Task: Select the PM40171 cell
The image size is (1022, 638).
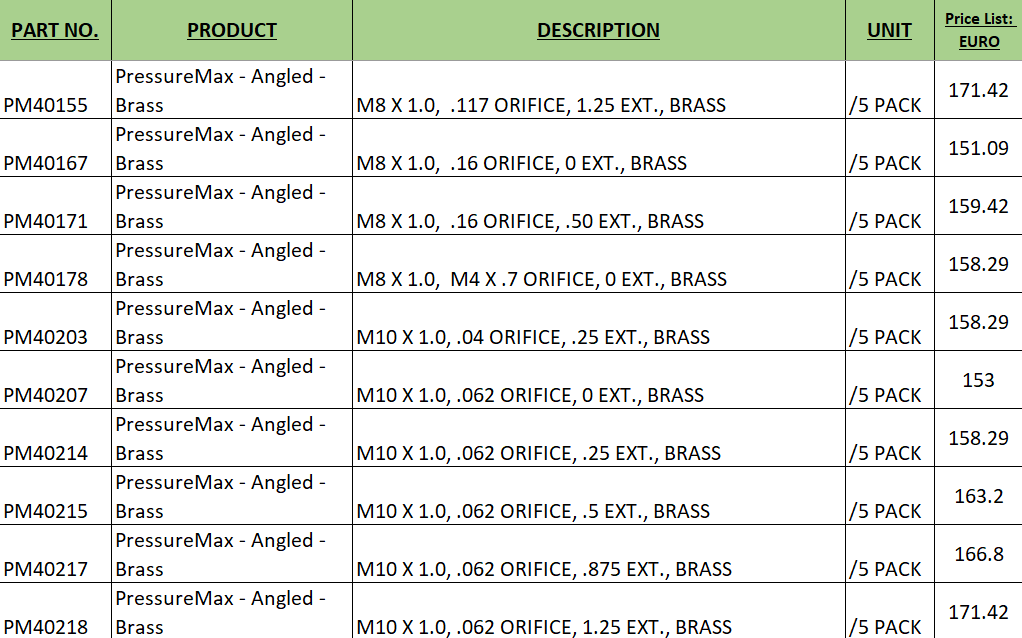Action: tap(55, 206)
